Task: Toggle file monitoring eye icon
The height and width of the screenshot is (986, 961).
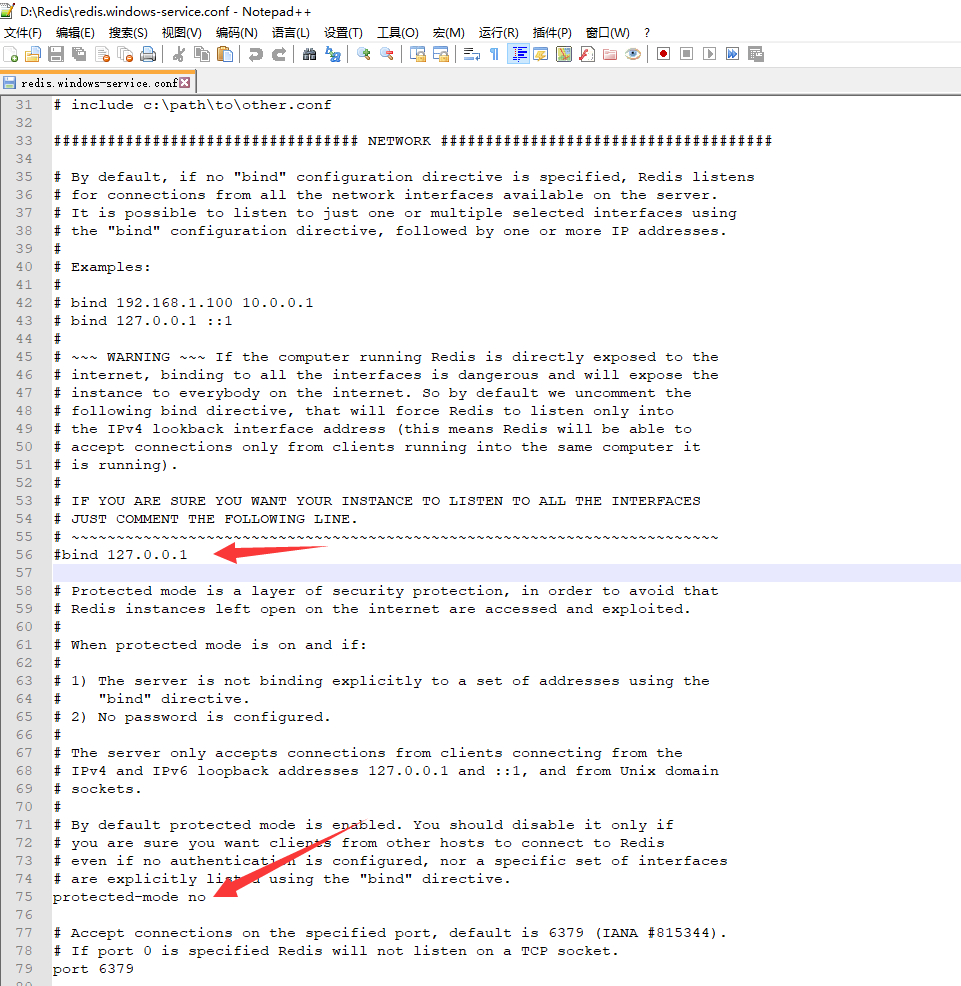Action: (x=633, y=55)
